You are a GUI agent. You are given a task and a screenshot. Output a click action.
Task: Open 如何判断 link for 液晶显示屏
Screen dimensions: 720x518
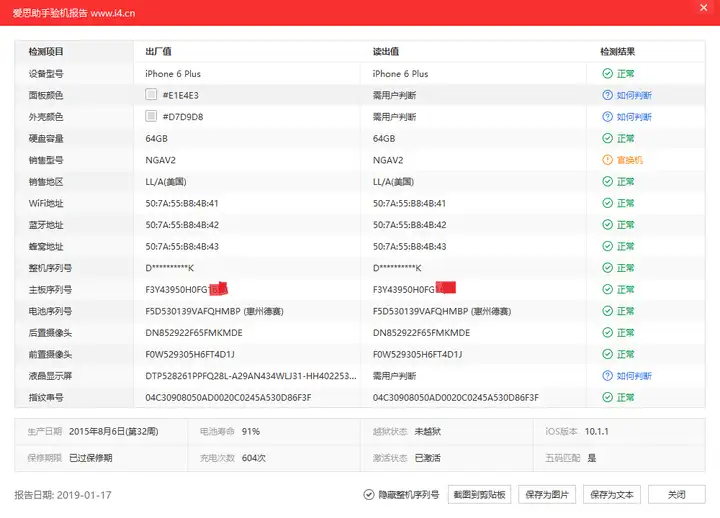[x=634, y=376]
